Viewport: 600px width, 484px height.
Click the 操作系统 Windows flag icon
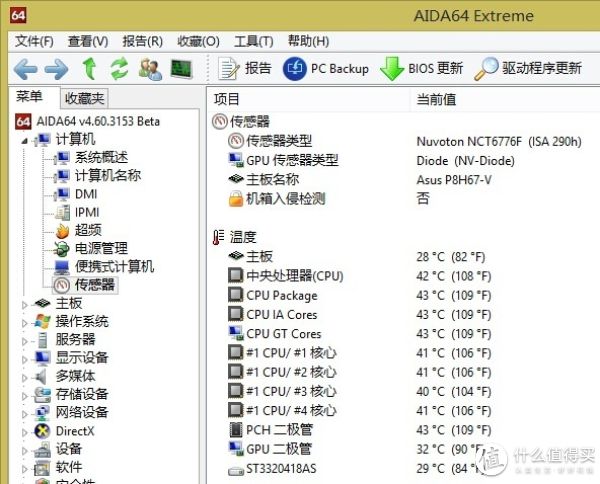[42, 321]
